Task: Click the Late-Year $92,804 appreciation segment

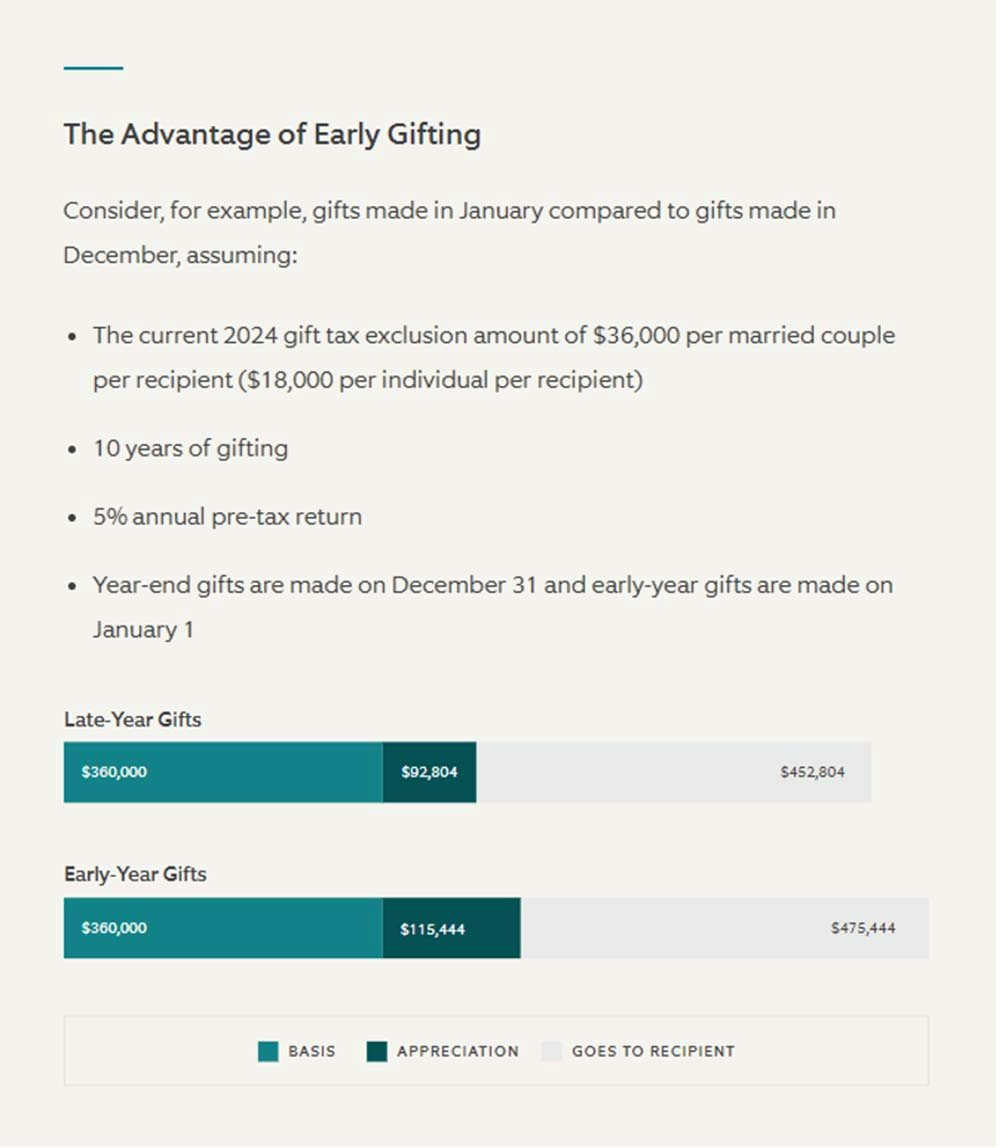Action: 429,772
